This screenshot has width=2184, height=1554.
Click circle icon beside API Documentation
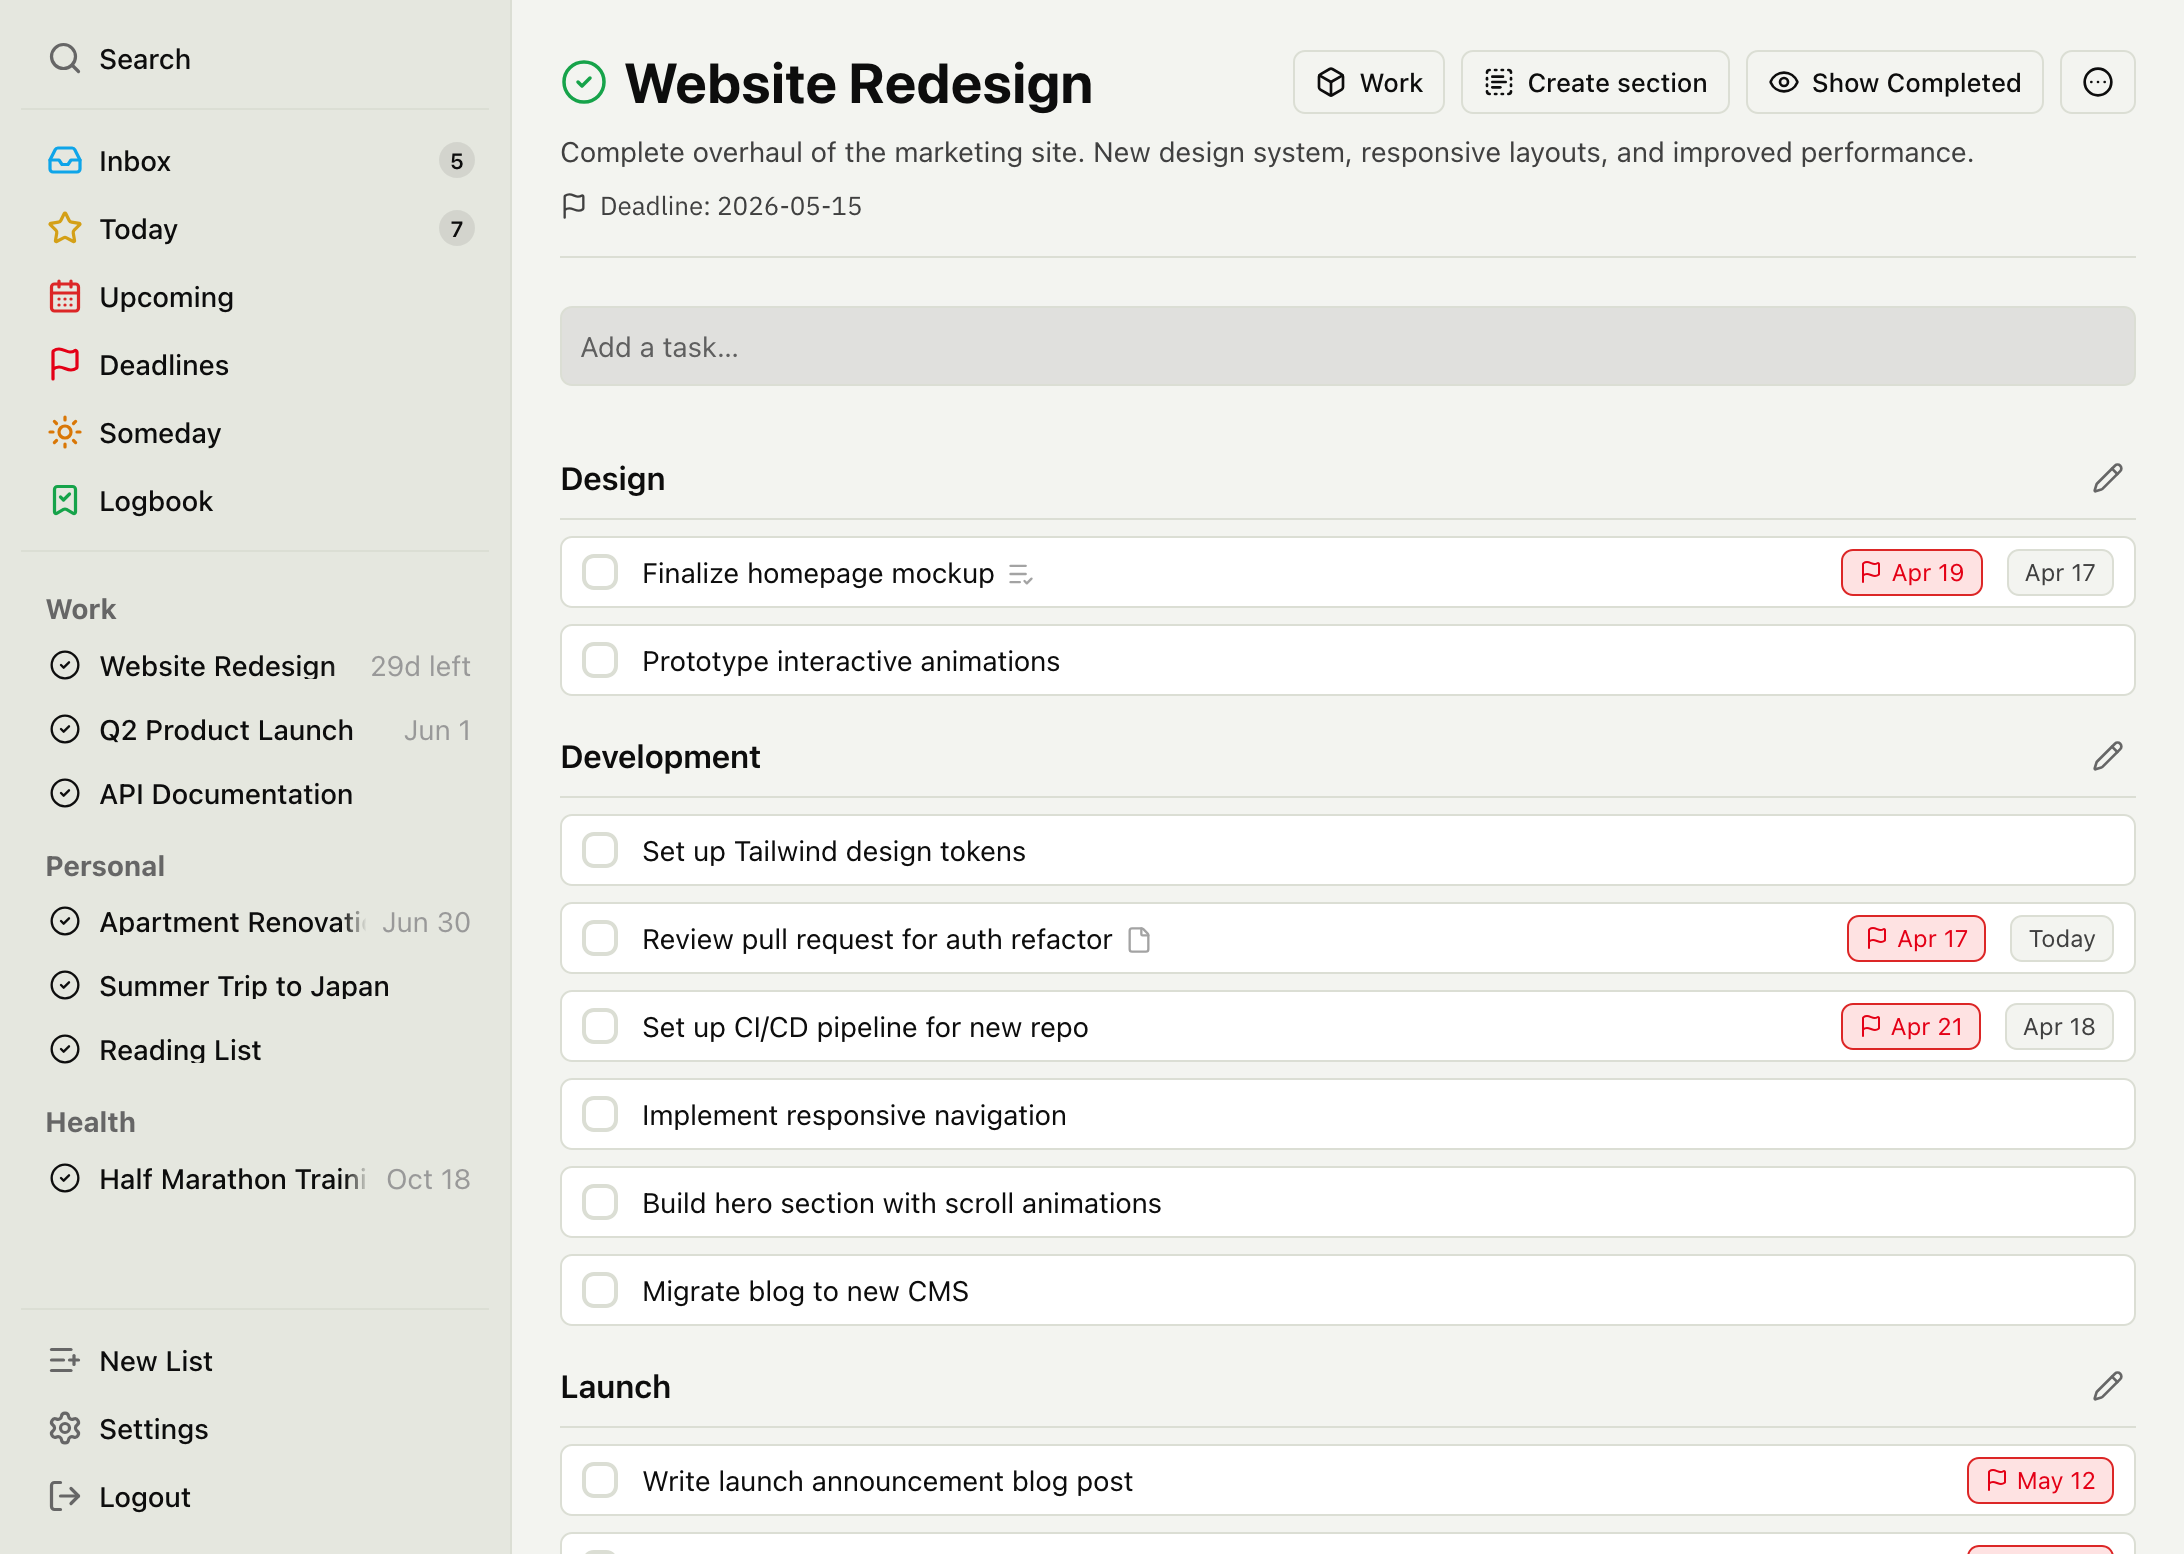click(x=65, y=794)
